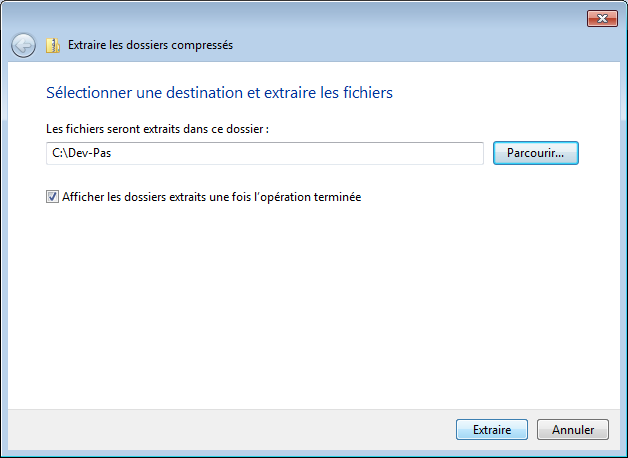Click the zipped folder icon in the header
Screen dimensions: 628x458
tap(53, 45)
